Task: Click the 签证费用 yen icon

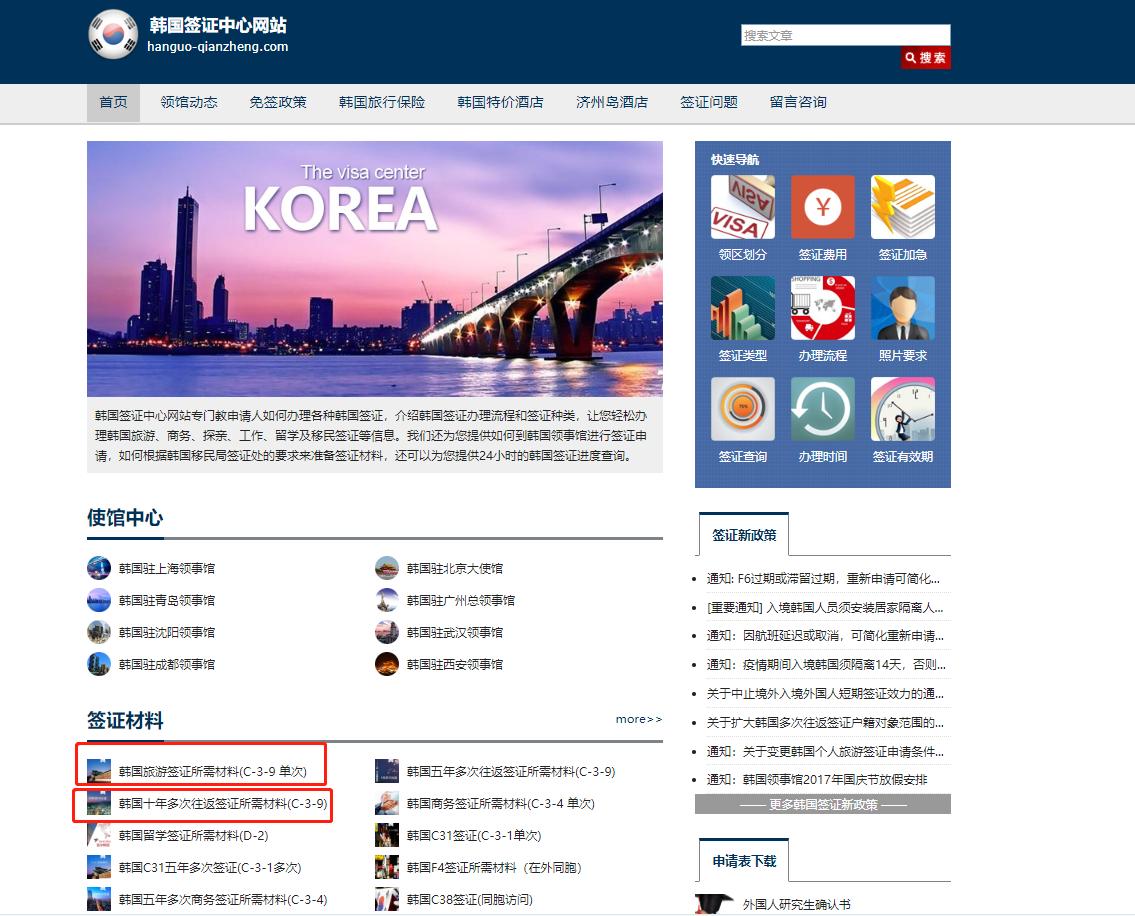Action: 822,207
